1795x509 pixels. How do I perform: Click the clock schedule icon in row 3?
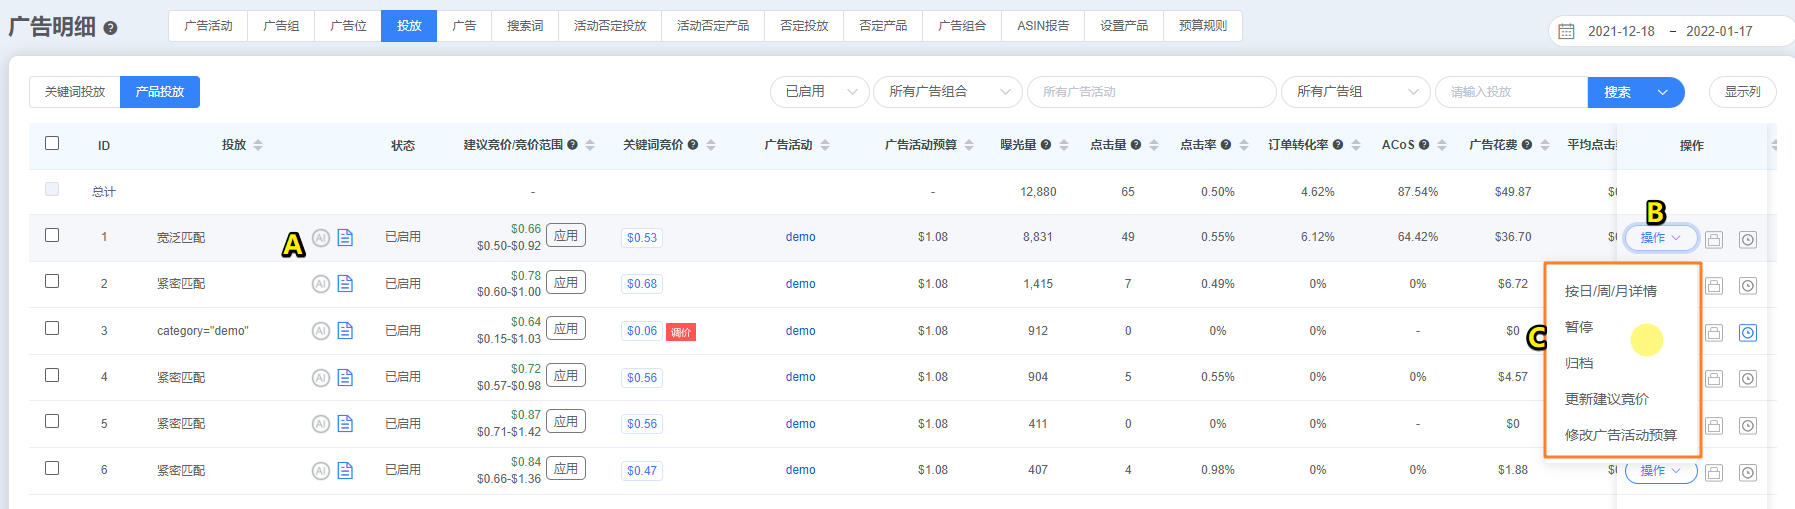point(1747,333)
